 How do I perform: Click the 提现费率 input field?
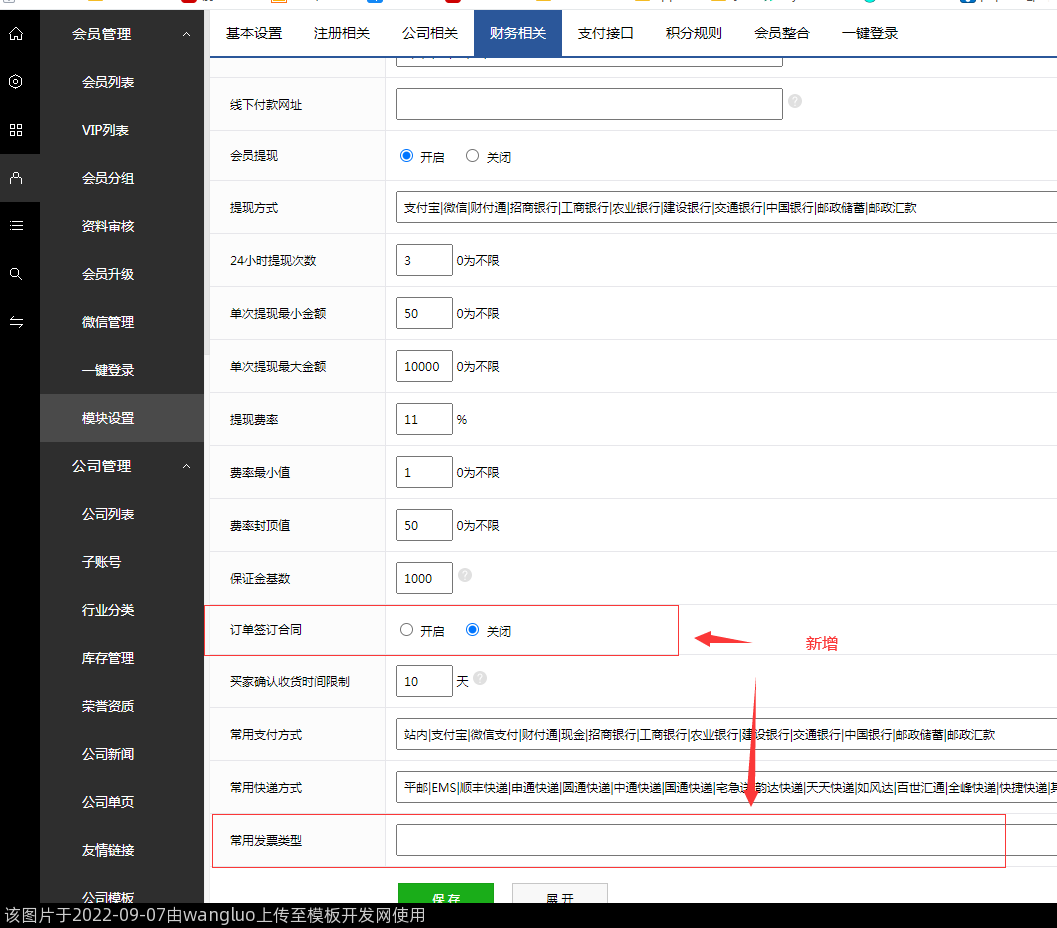[x=424, y=419]
